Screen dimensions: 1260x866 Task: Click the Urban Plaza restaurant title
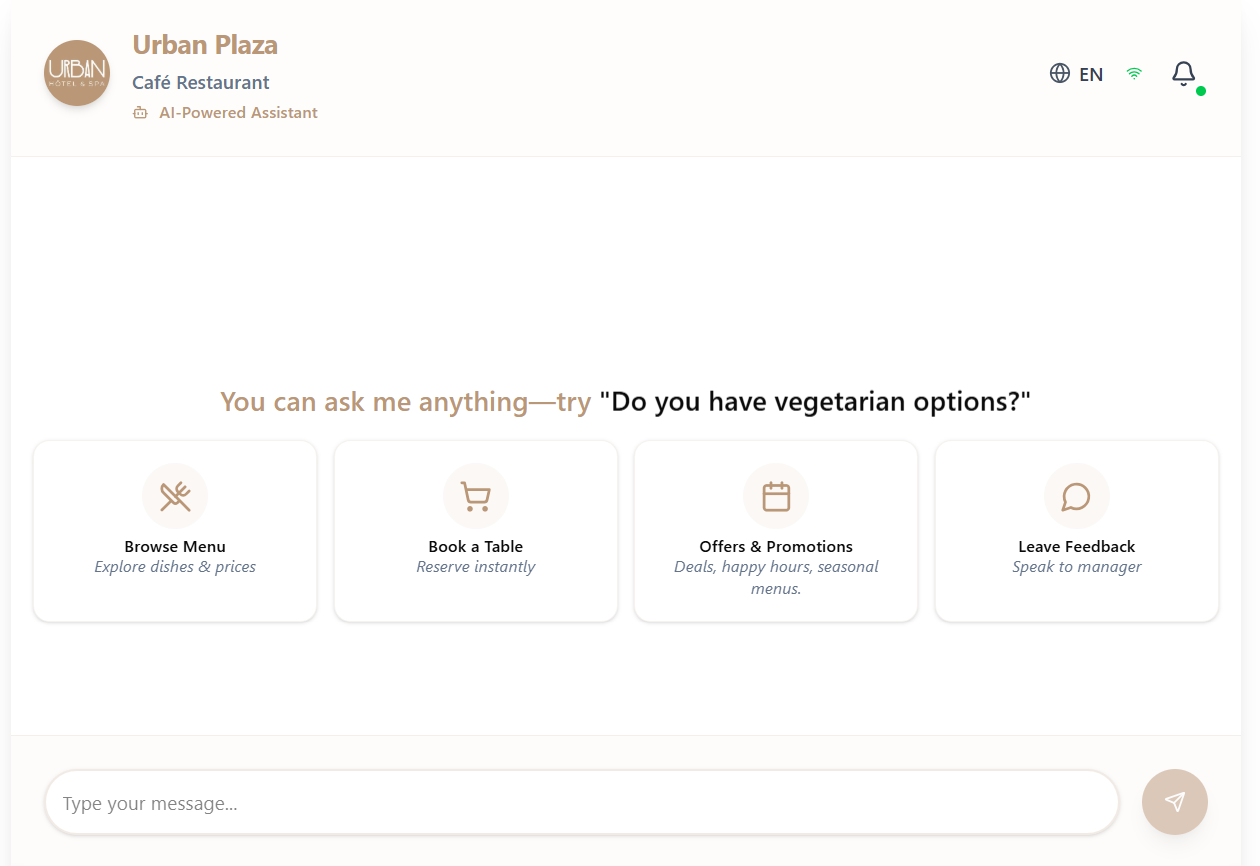click(204, 44)
